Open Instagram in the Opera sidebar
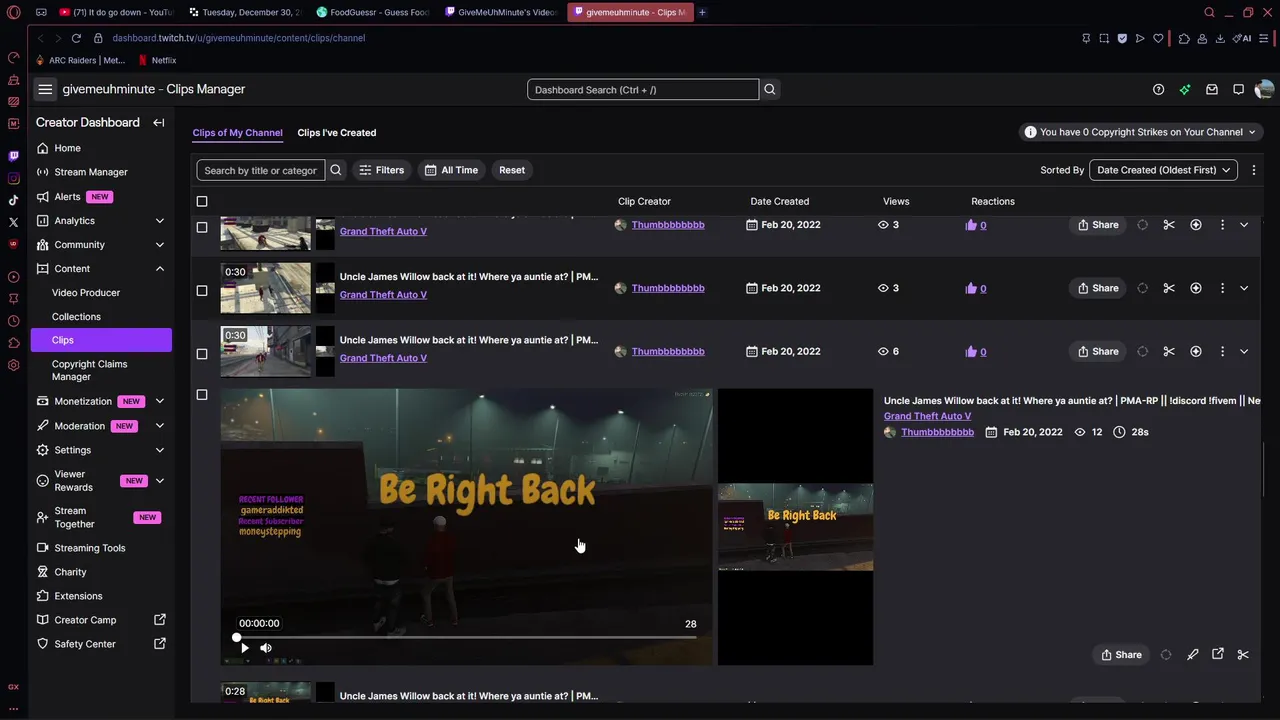Screen dimensions: 1280x720 tap(13, 178)
